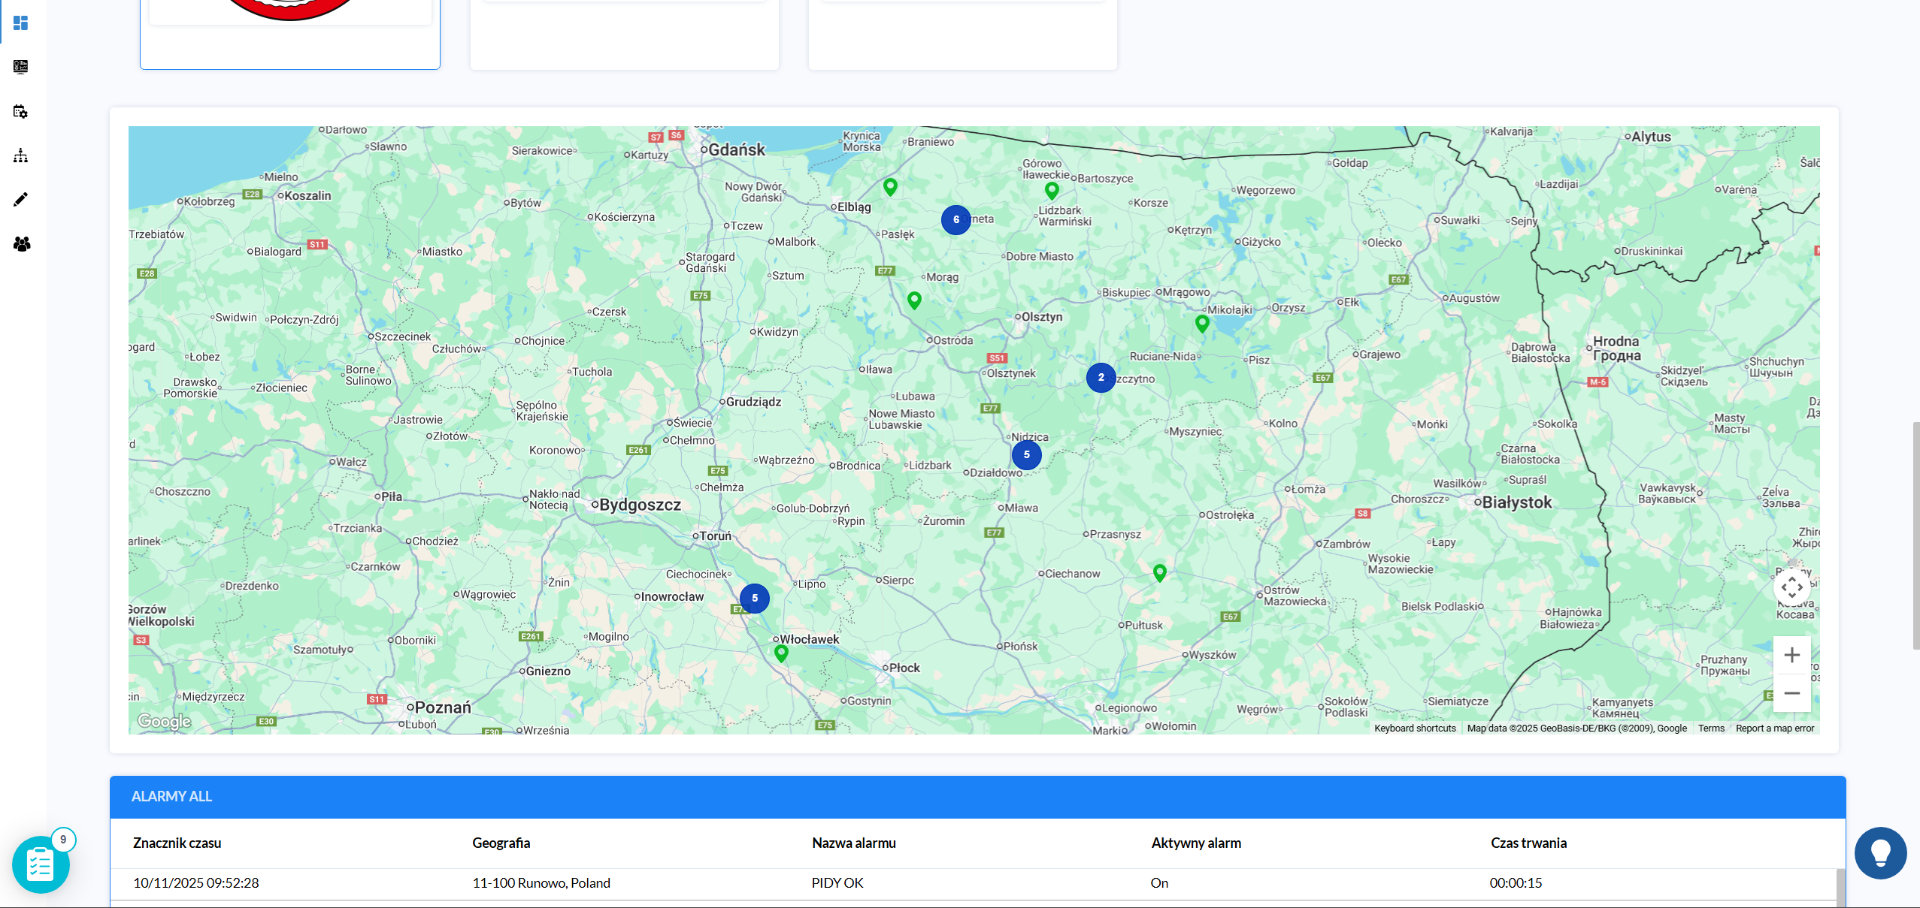1920x908 pixels.
Task: Zoom out on the map
Action: click(1792, 693)
